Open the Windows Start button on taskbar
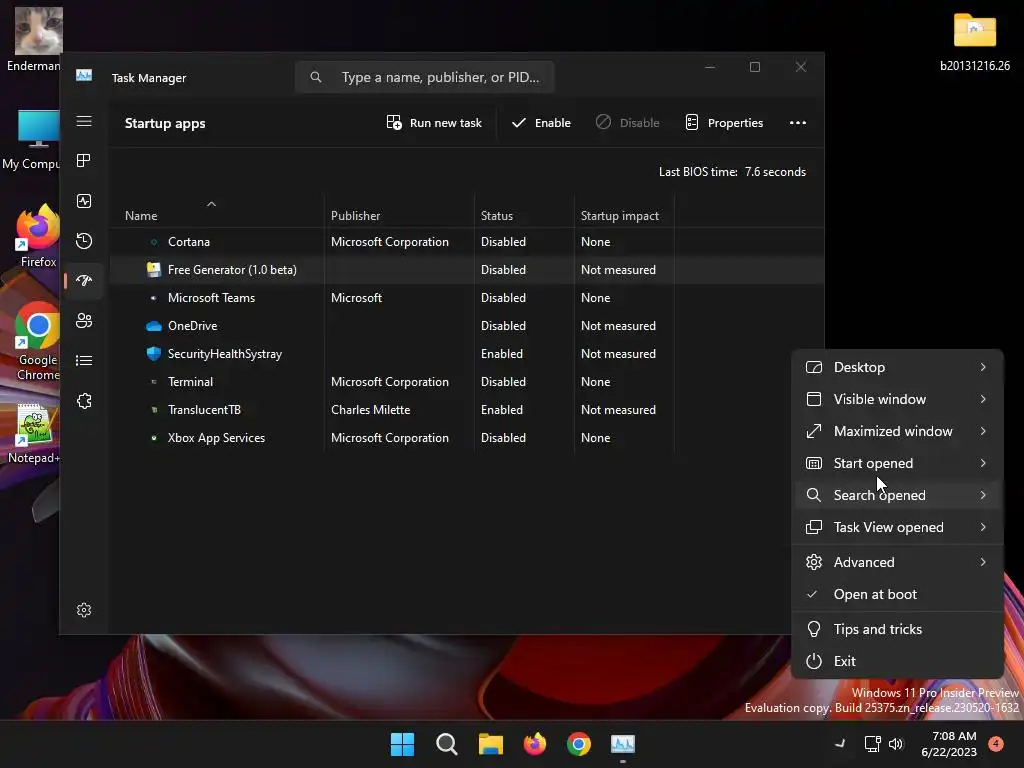1024x768 pixels. pyautogui.click(x=402, y=744)
